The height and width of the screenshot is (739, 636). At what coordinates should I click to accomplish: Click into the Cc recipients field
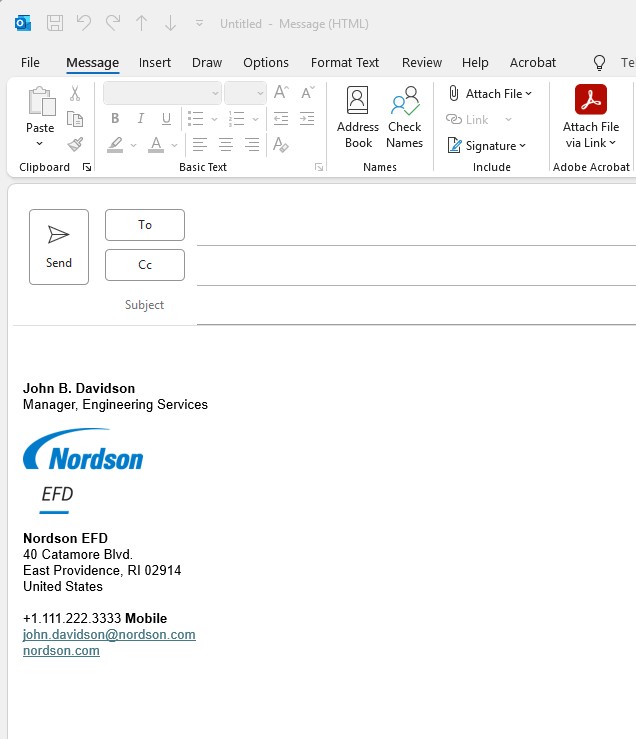click(x=416, y=266)
